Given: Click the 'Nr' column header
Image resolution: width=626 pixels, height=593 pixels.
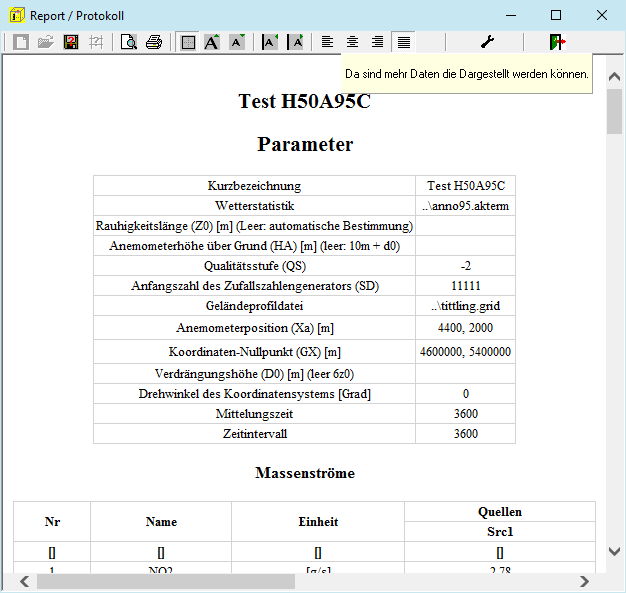Looking at the screenshot, I should click(52, 522).
